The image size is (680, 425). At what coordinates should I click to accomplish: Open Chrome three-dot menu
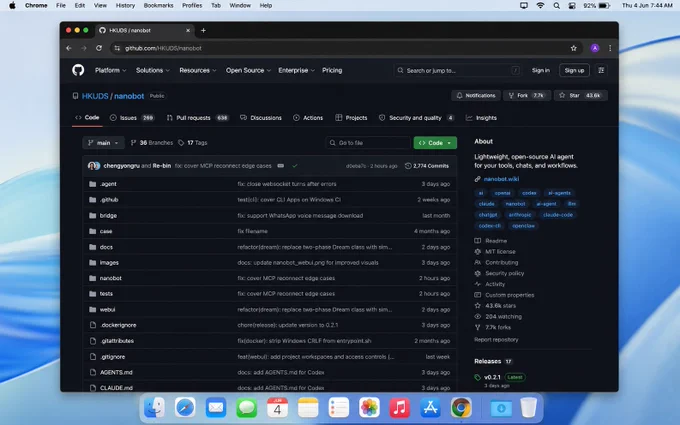tap(610, 48)
